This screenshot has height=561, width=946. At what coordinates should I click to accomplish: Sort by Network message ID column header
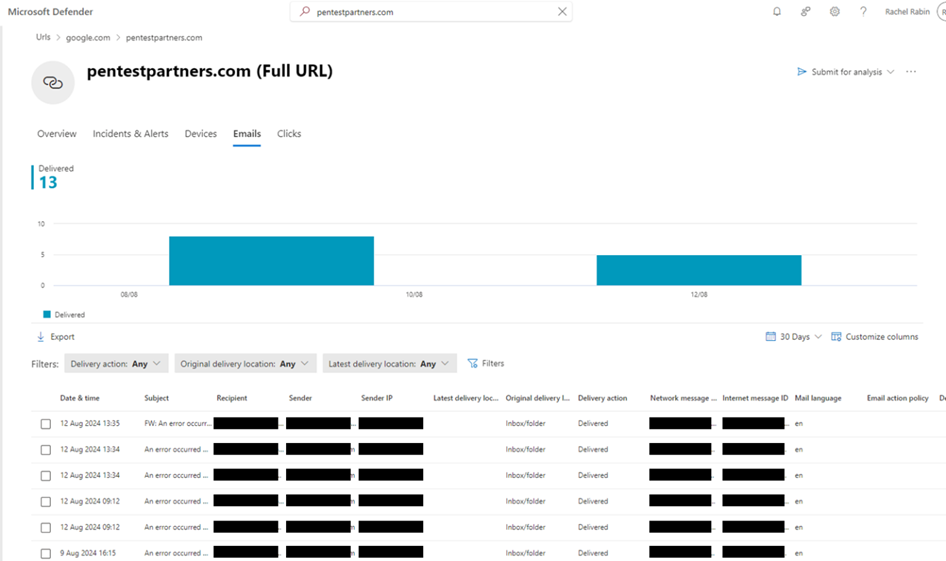pos(683,398)
